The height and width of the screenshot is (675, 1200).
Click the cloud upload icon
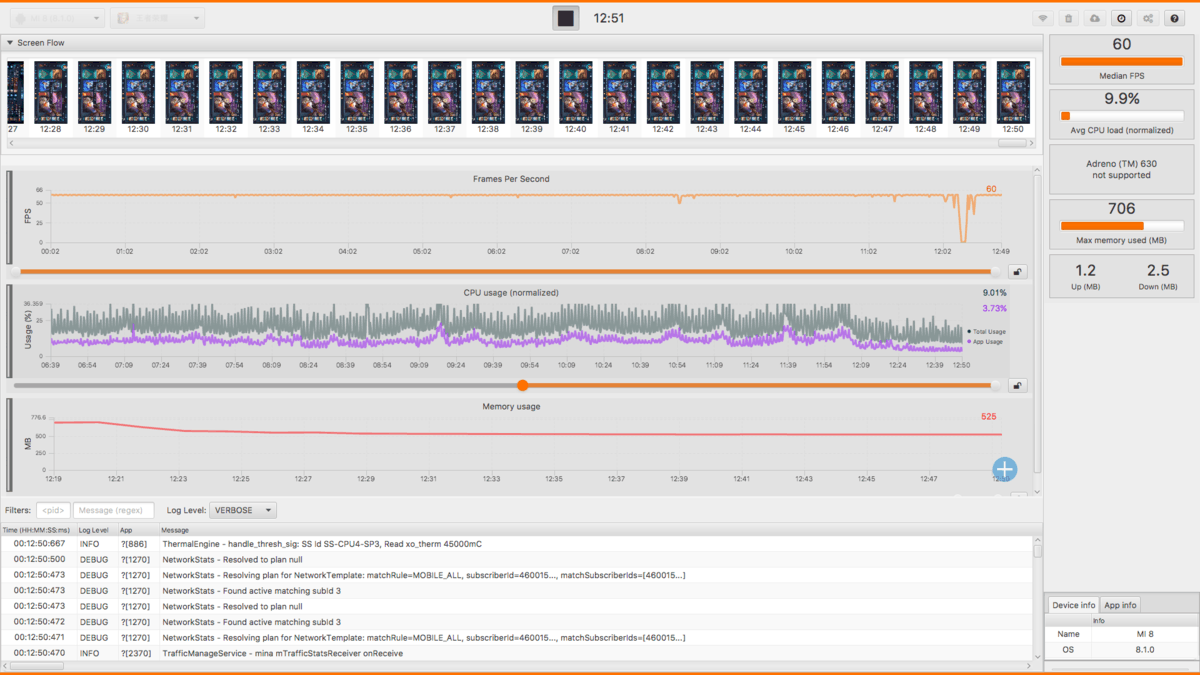point(1095,19)
